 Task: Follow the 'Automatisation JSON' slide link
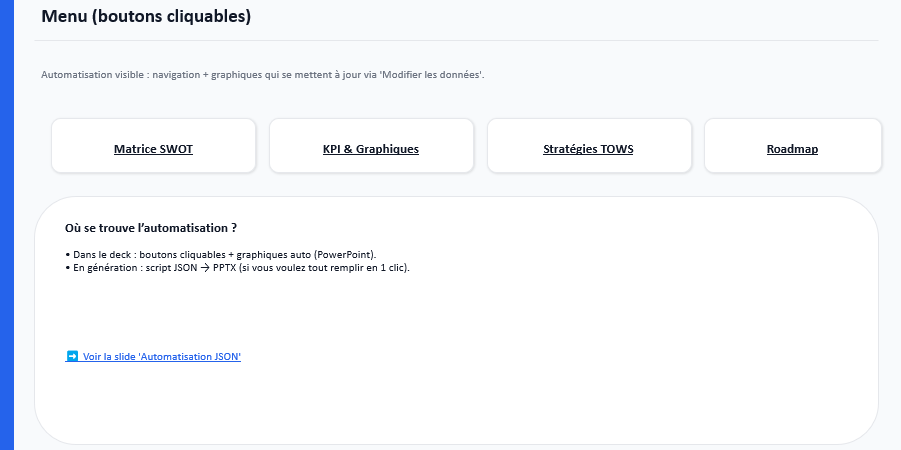point(162,356)
